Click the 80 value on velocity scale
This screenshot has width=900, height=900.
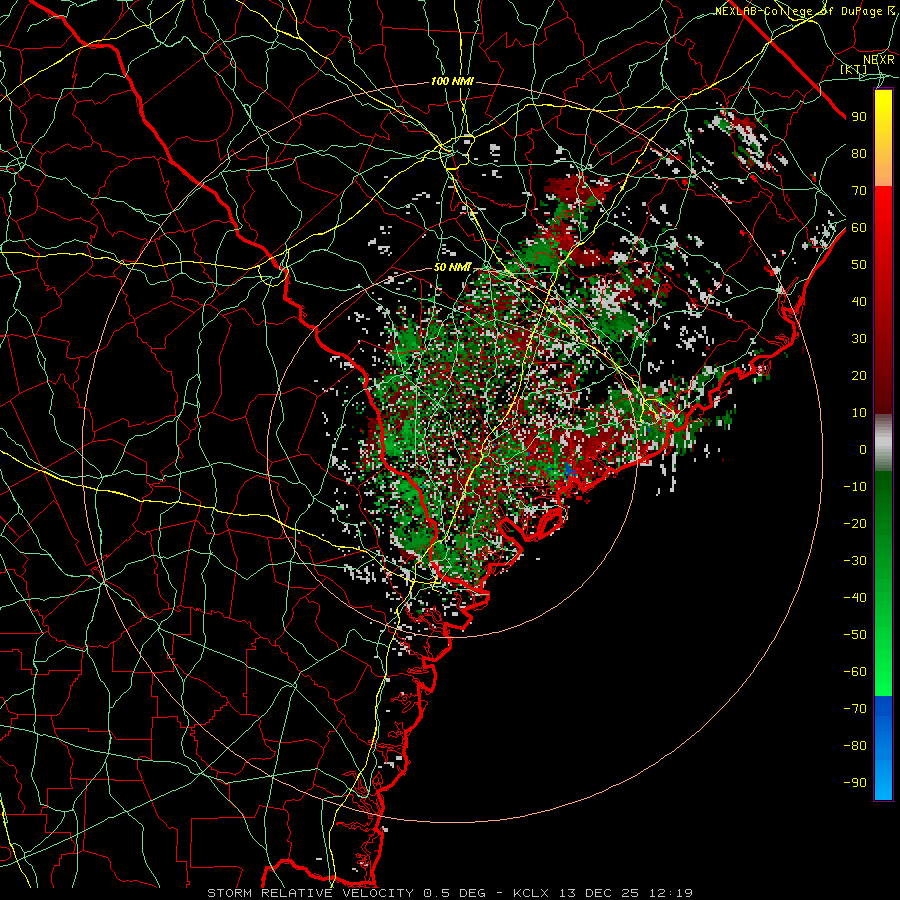859,154
